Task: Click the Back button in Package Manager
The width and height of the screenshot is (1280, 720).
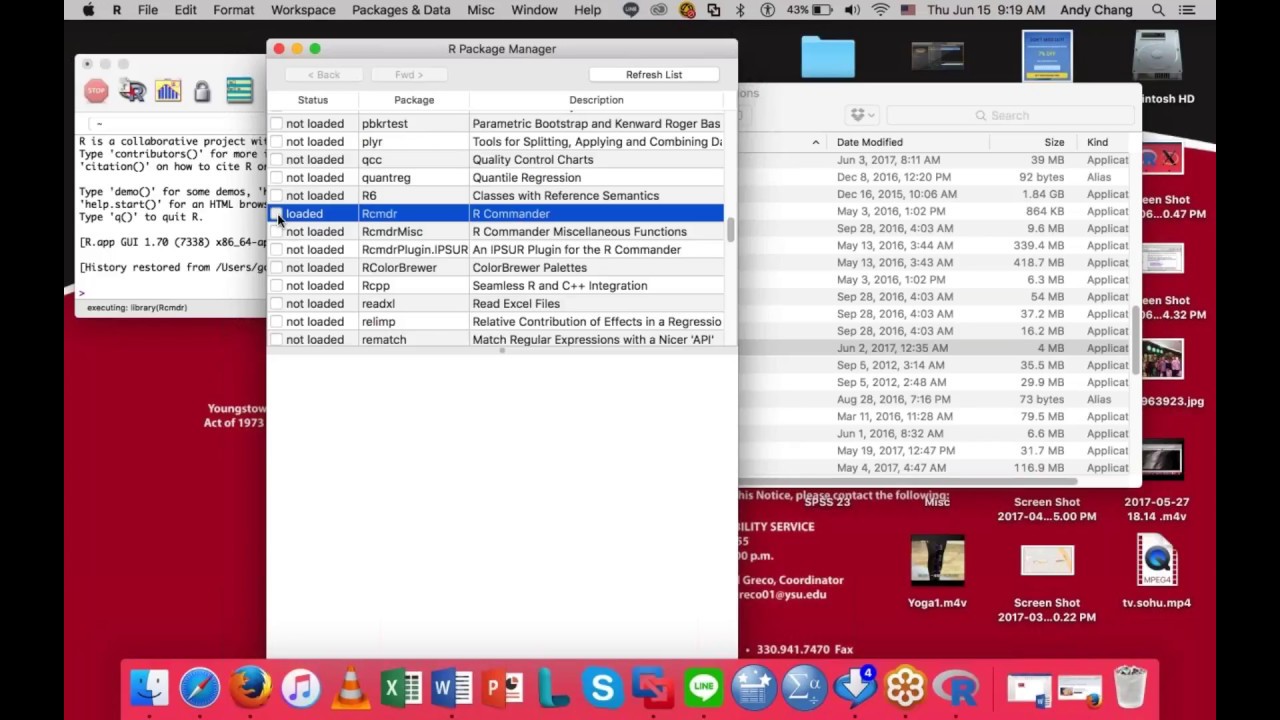Action: click(x=323, y=74)
